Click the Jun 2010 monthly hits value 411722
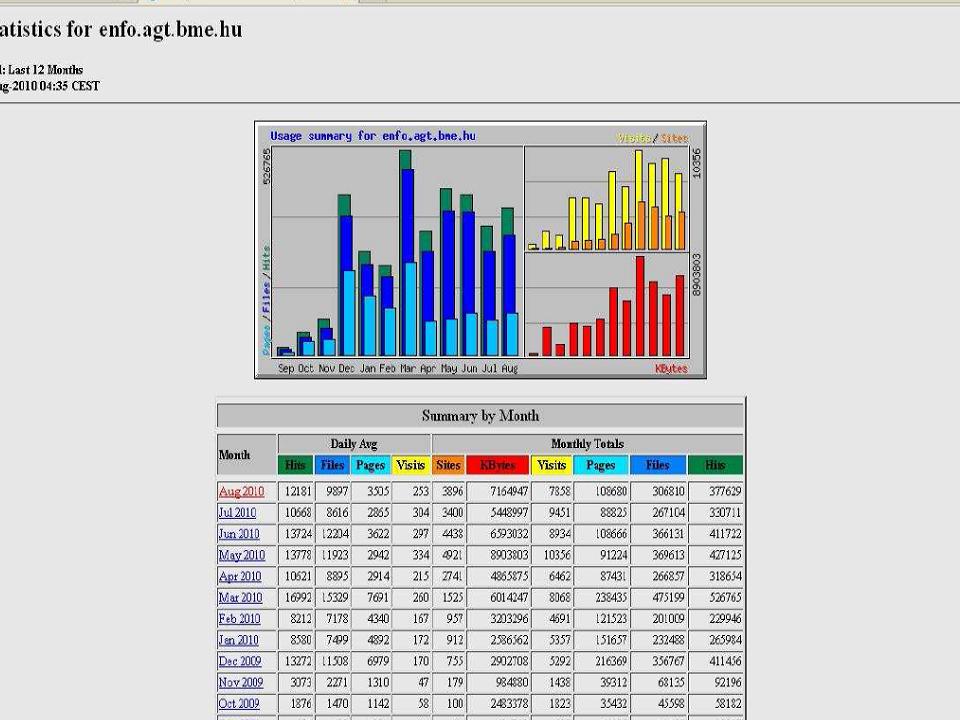 tap(725, 534)
